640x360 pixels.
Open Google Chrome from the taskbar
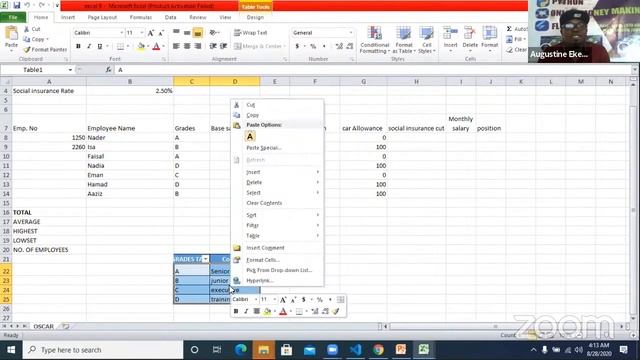tap(378, 350)
